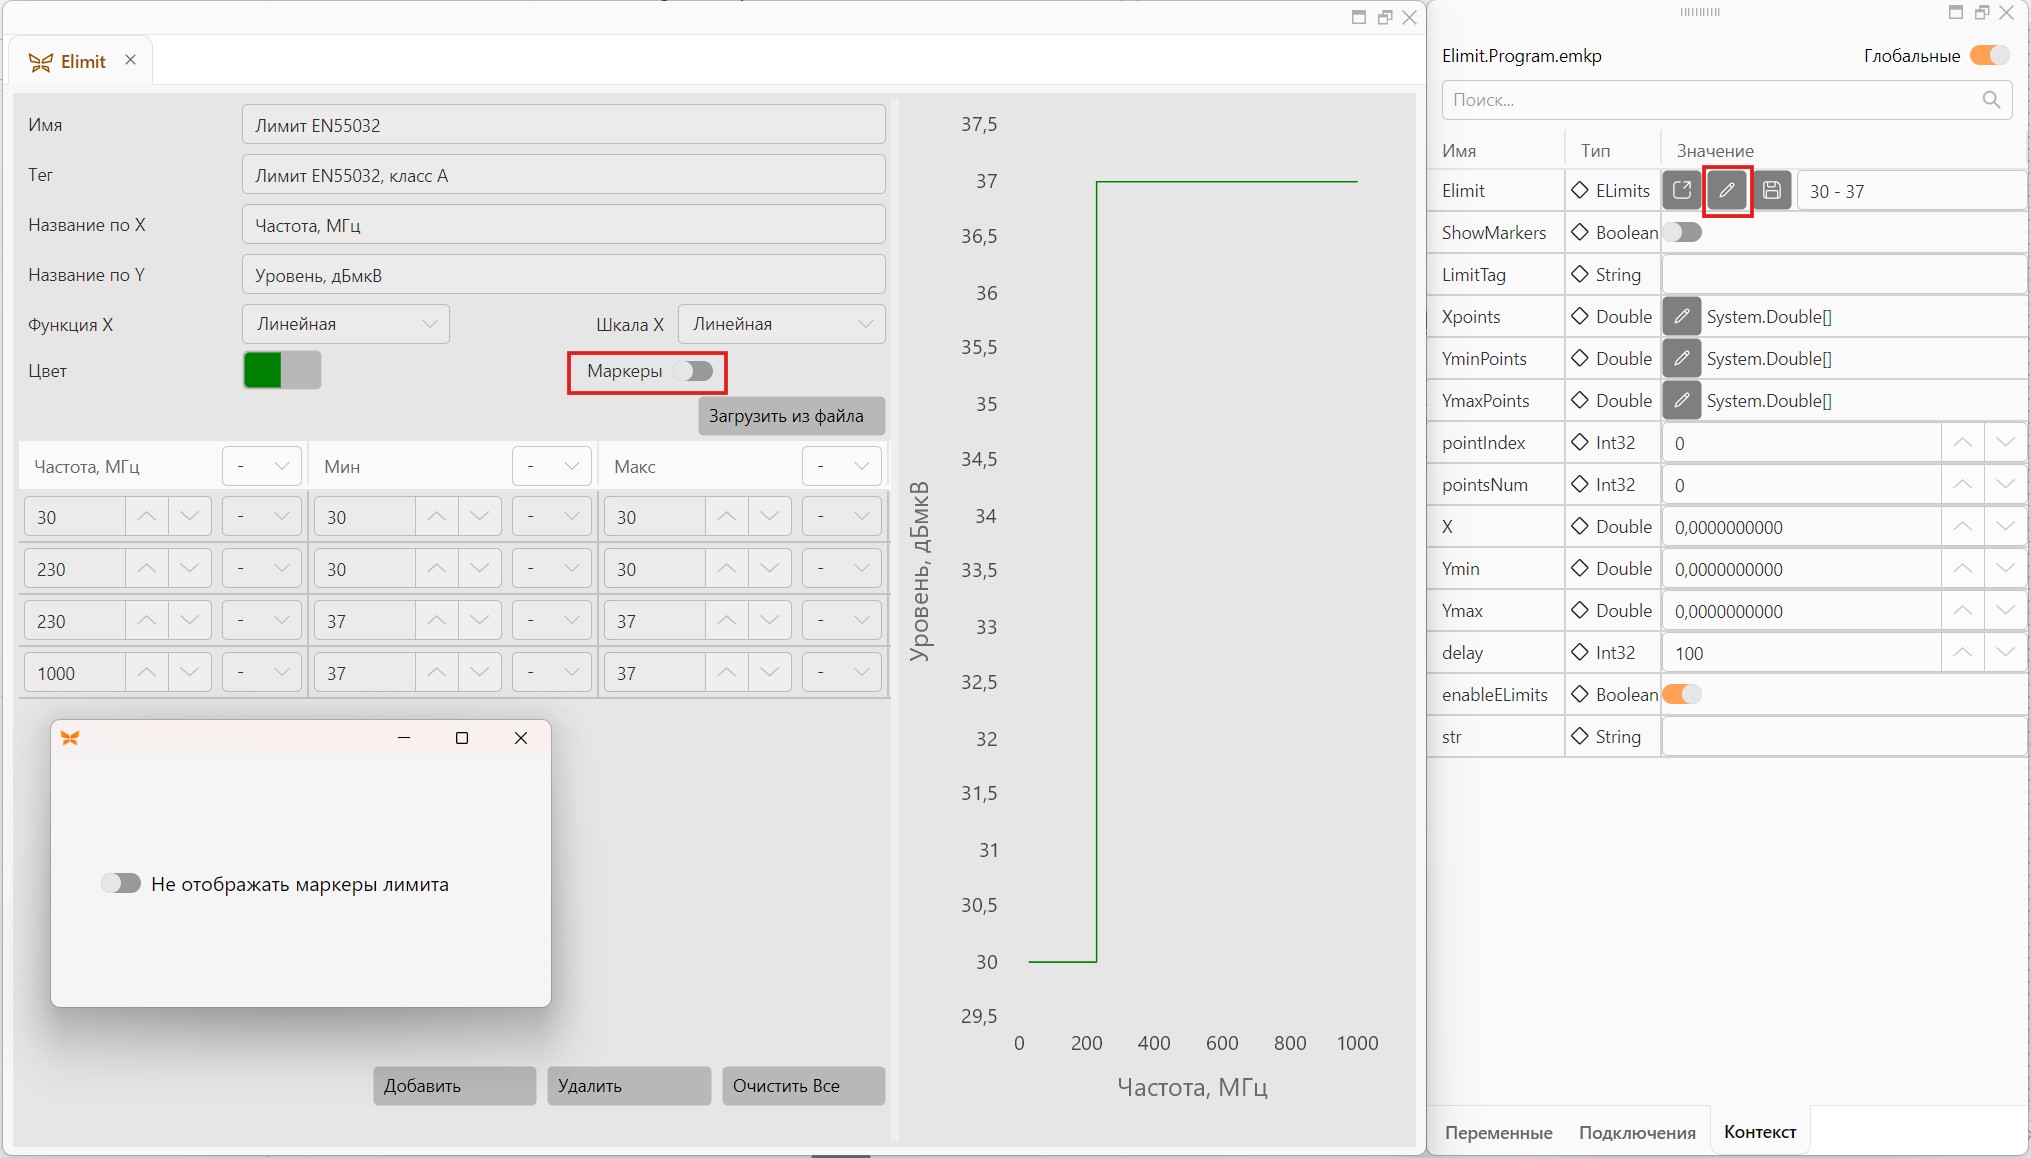2031x1158 pixels.
Task: Click the Добавить button
Action: click(454, 1085)
